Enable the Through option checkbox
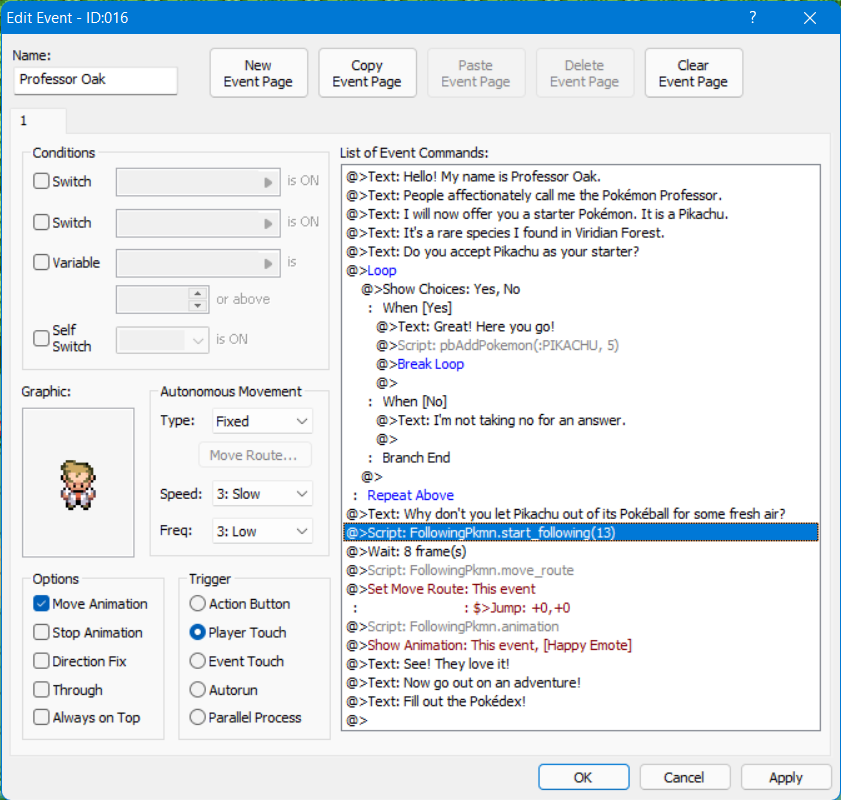The height and width of the screenshot is (800, 841). click(x=42, y=690)
